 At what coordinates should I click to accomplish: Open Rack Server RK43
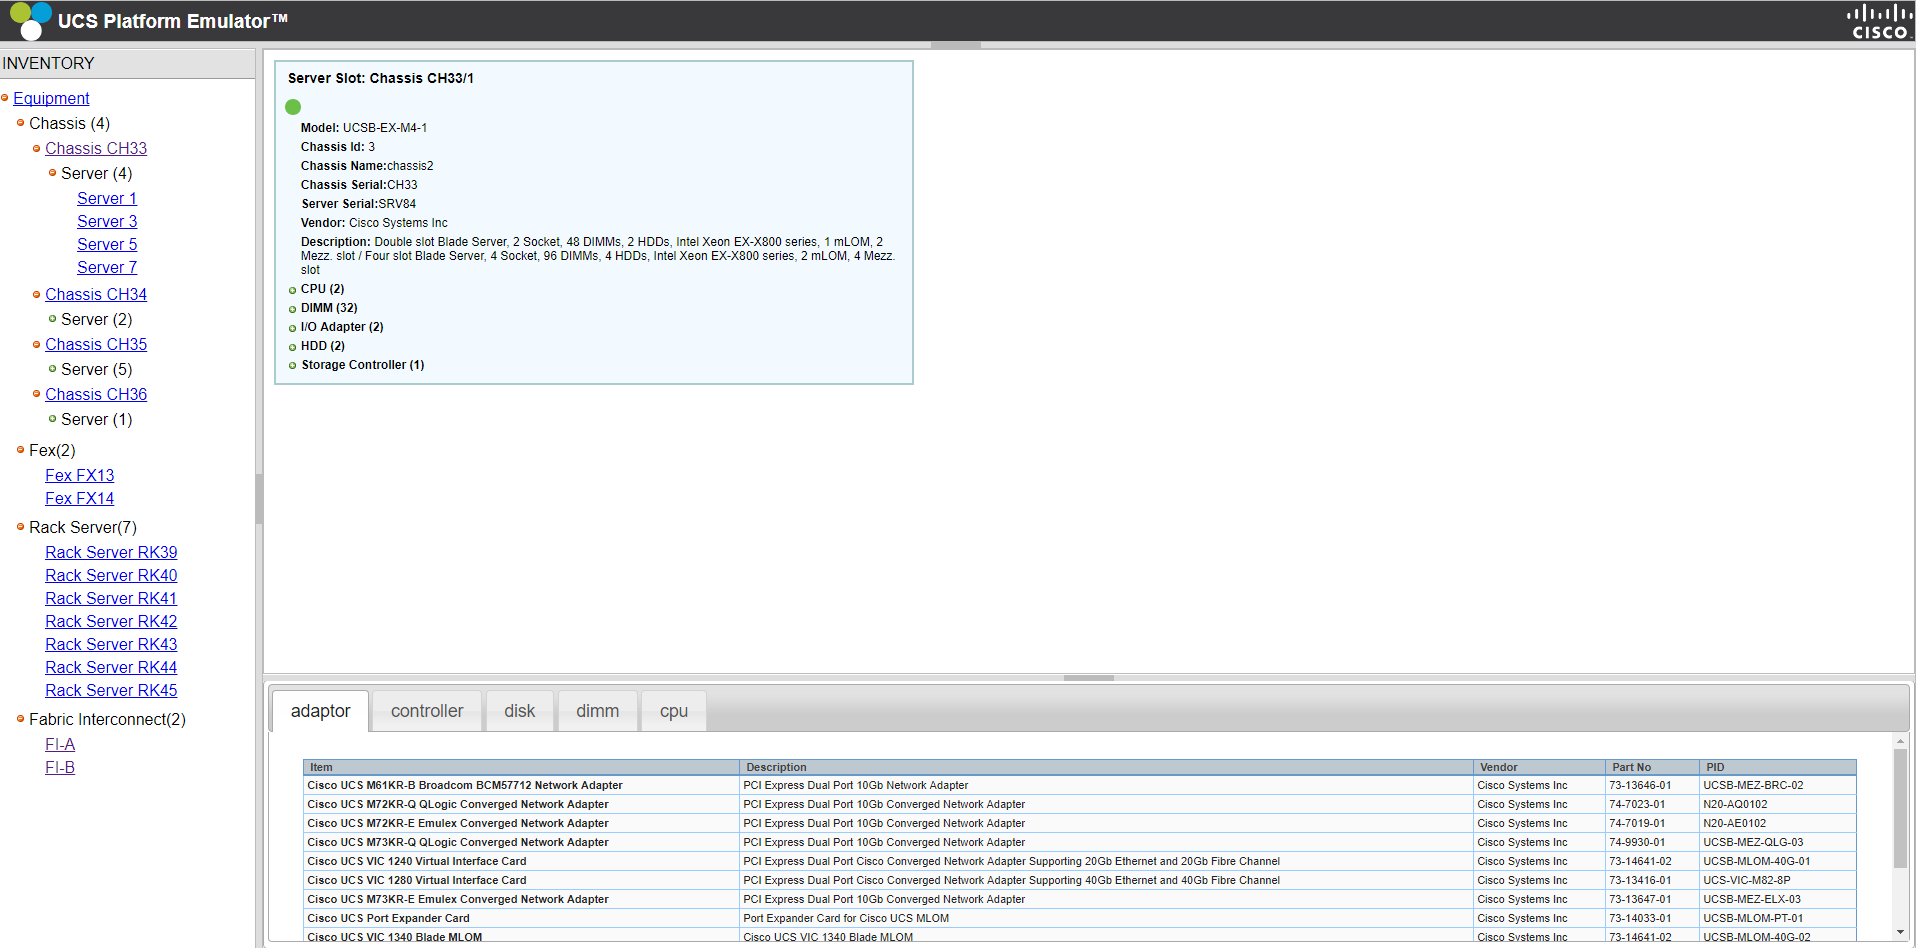(111, 644)
